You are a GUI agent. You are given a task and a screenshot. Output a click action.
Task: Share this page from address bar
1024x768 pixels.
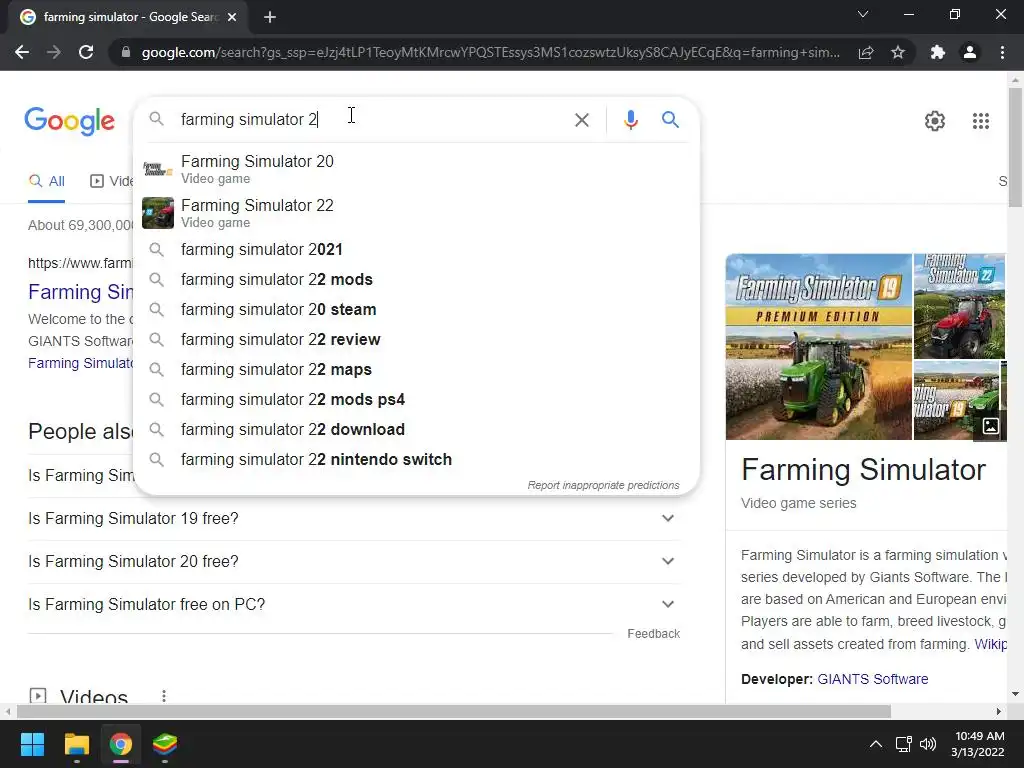click(x=866, y=52)
